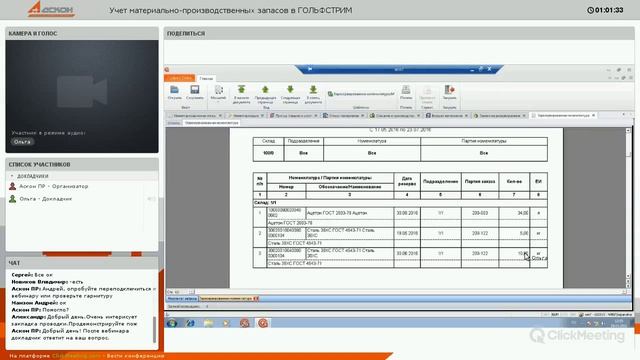The height and width of the screenshot is (360, 640).
Task: Click quantity cell 5,00 in row 2
Action: [x=514, y=233]
